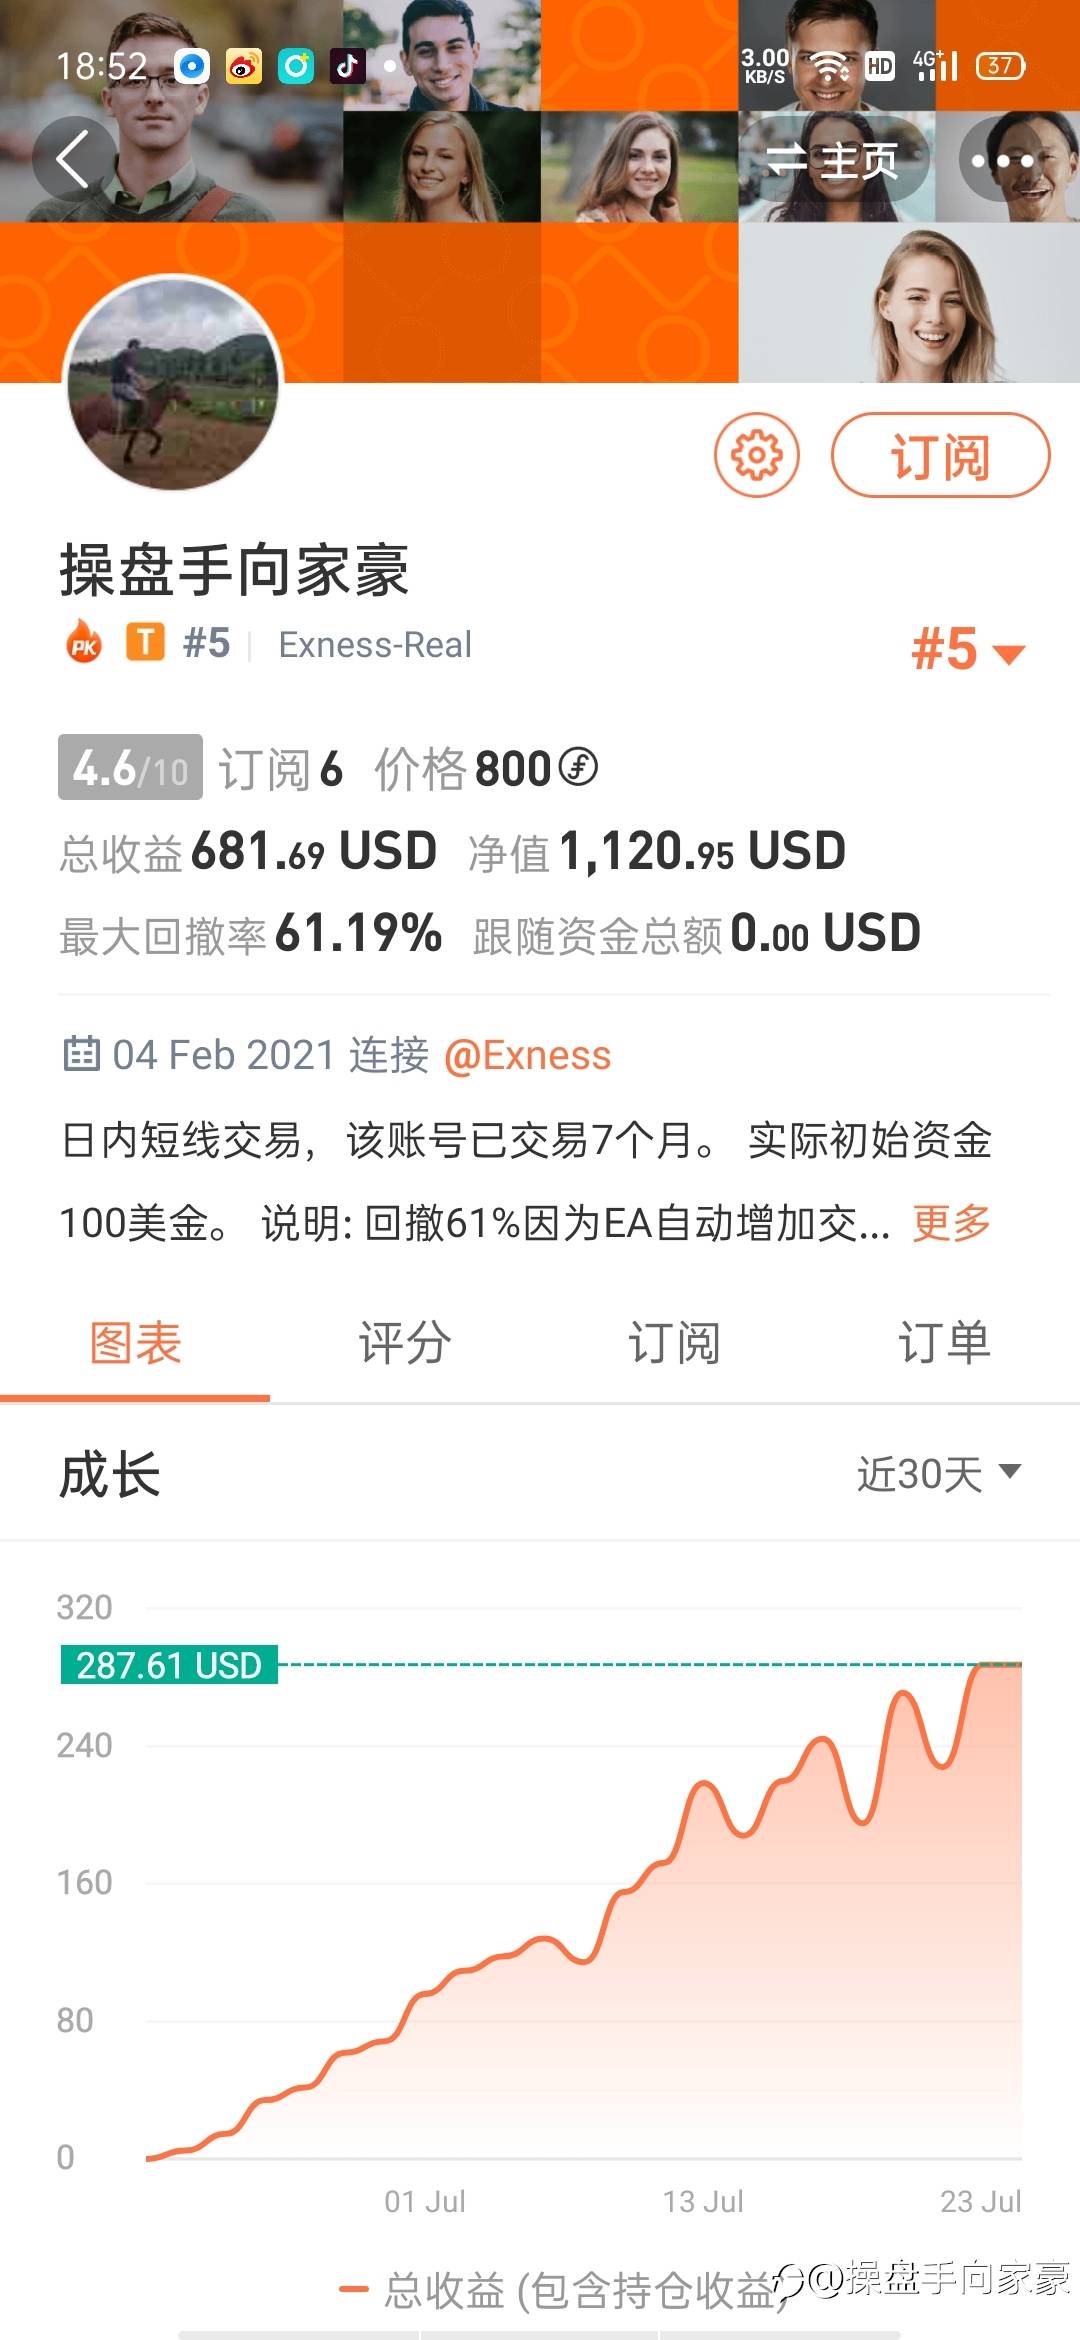Tap the orange T trader badge
This screenshot has width=1080, height=2340.
[145, 643]
